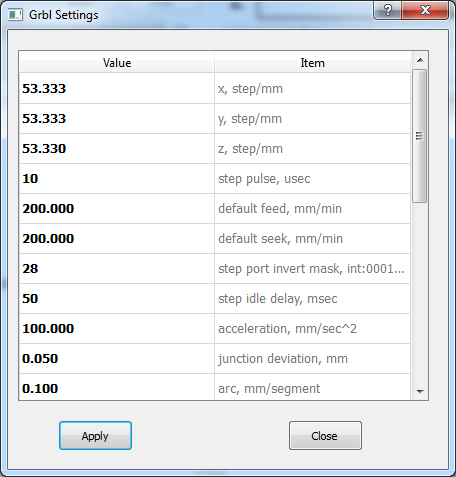456x477 pixels.
Task: Click the Grbl Settings window icon
Action: point(15,15)
